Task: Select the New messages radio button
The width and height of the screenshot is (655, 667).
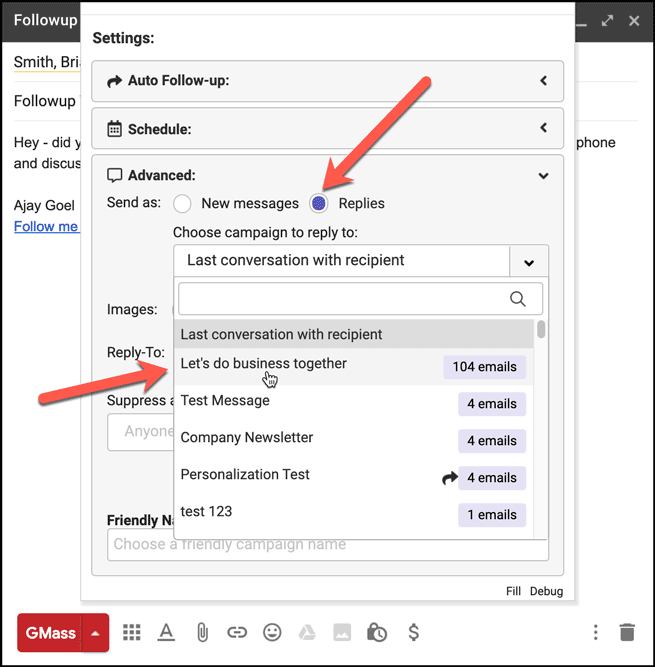Action: [x=182, y=204]
